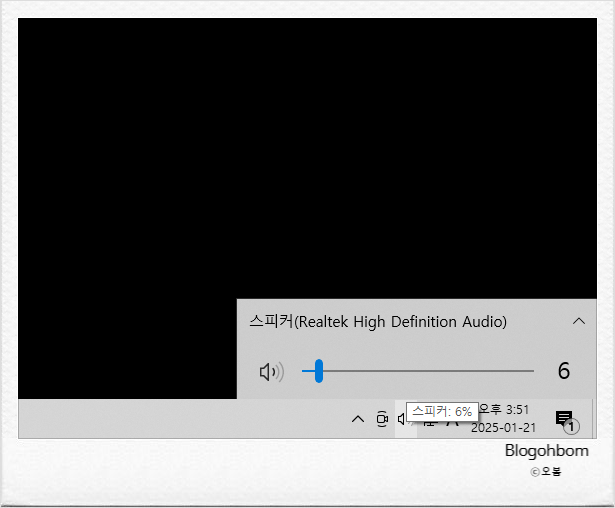Click the 스피커: 6% tooltip

[x=442, y=411]
